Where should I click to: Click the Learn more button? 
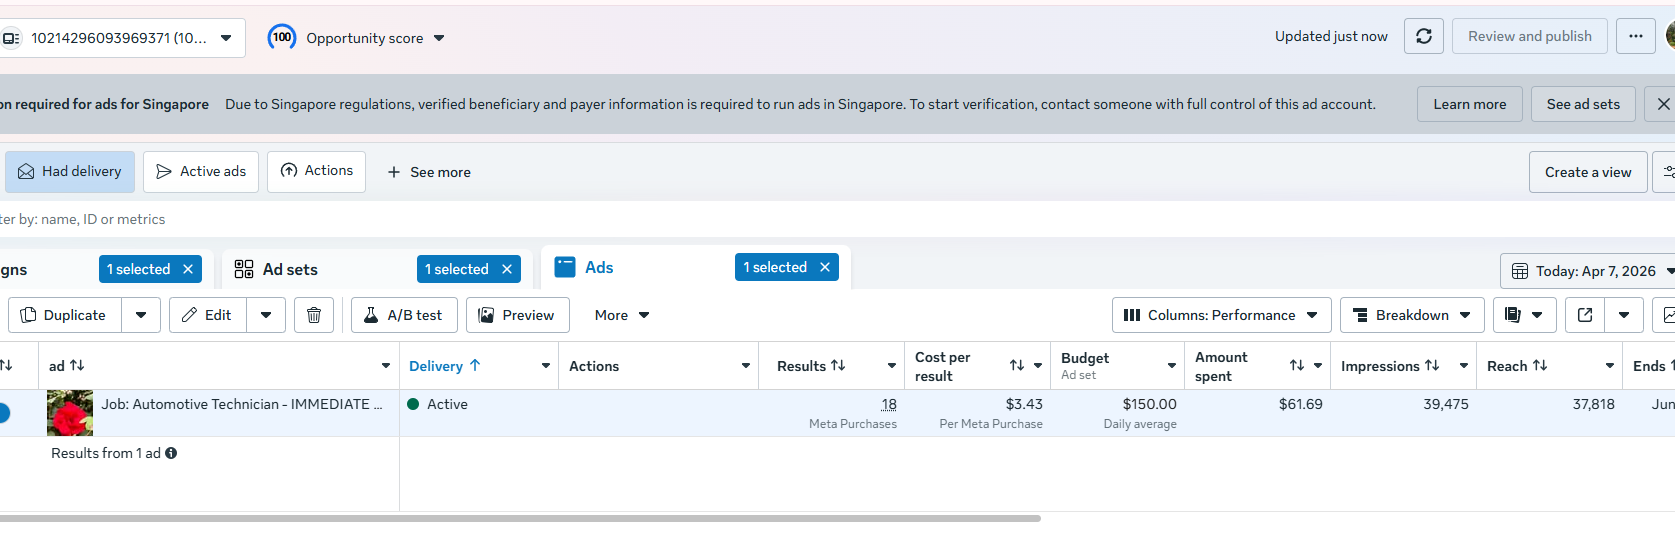tap(1469, 104)
